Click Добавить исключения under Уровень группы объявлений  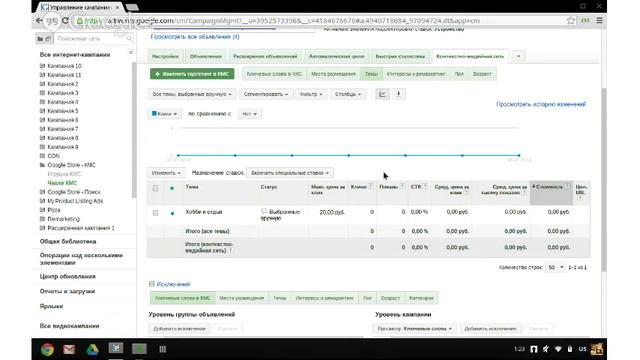click(179, 329)
